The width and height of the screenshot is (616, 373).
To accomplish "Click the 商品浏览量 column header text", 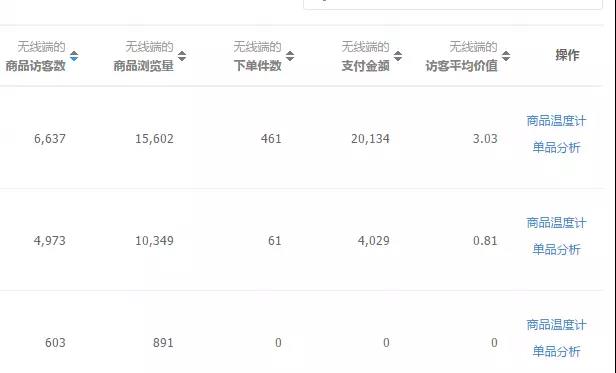I will coord(143,66).
